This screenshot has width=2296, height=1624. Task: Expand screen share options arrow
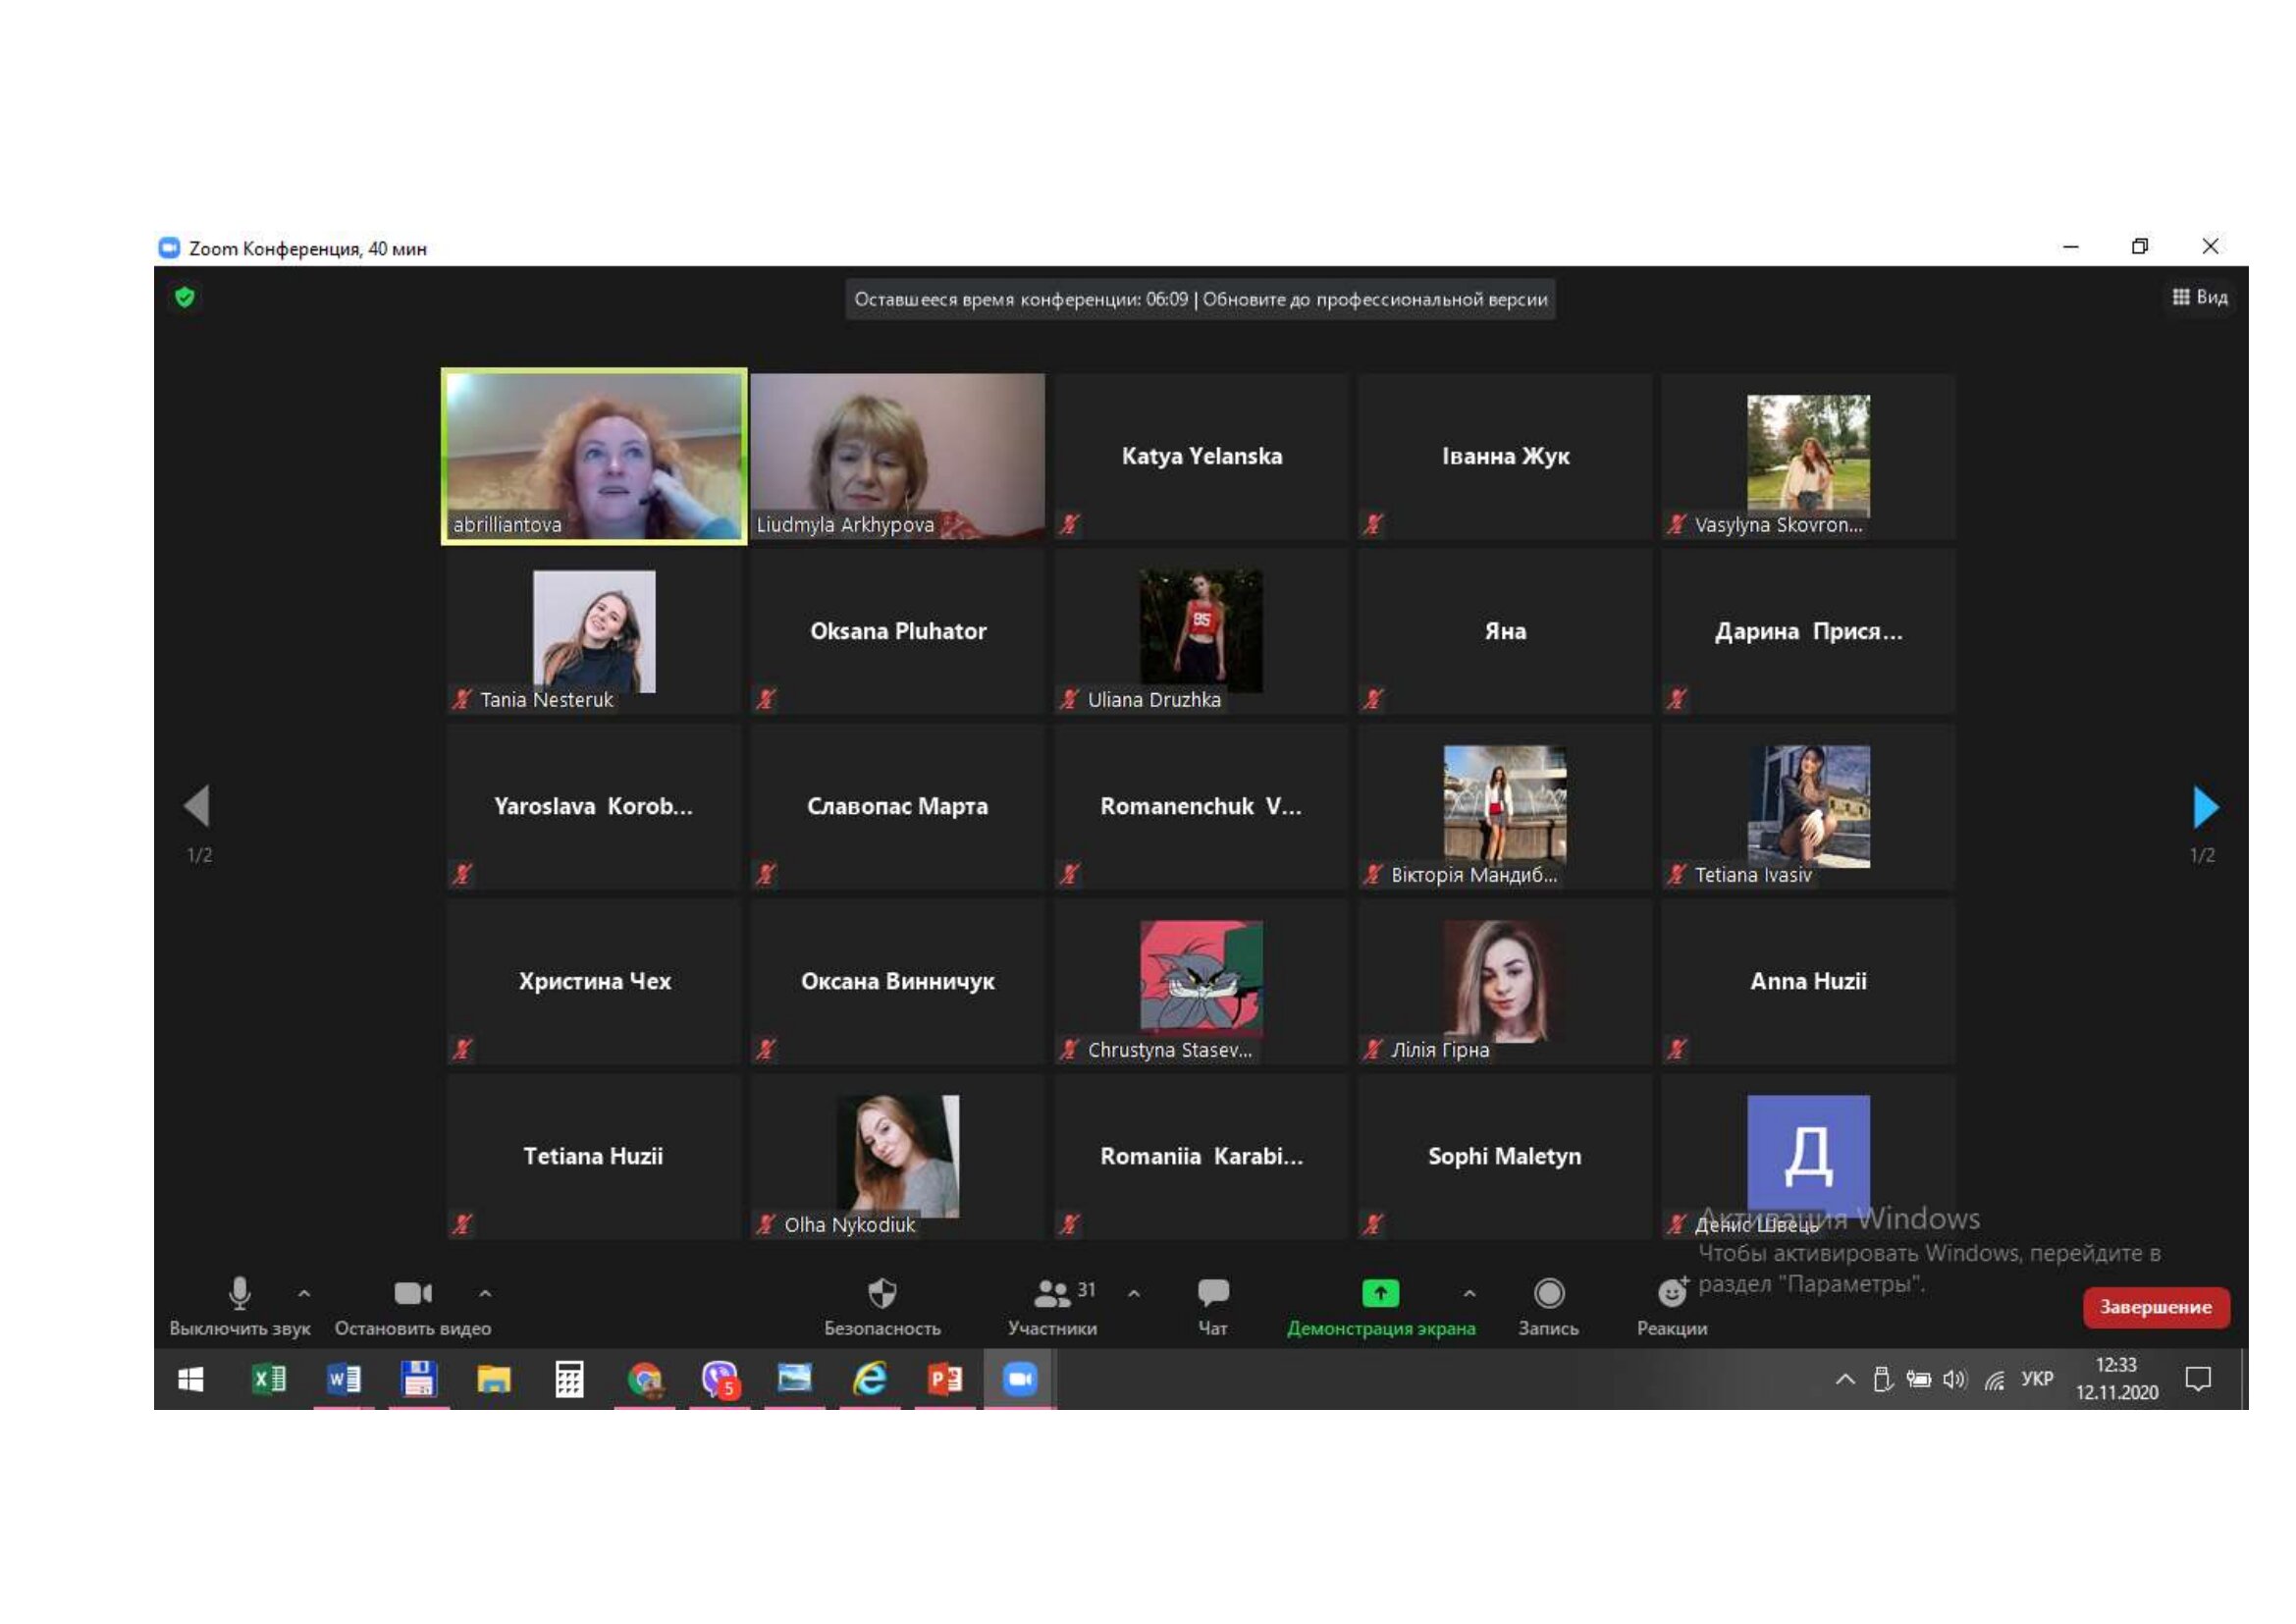[1469, 1294]
